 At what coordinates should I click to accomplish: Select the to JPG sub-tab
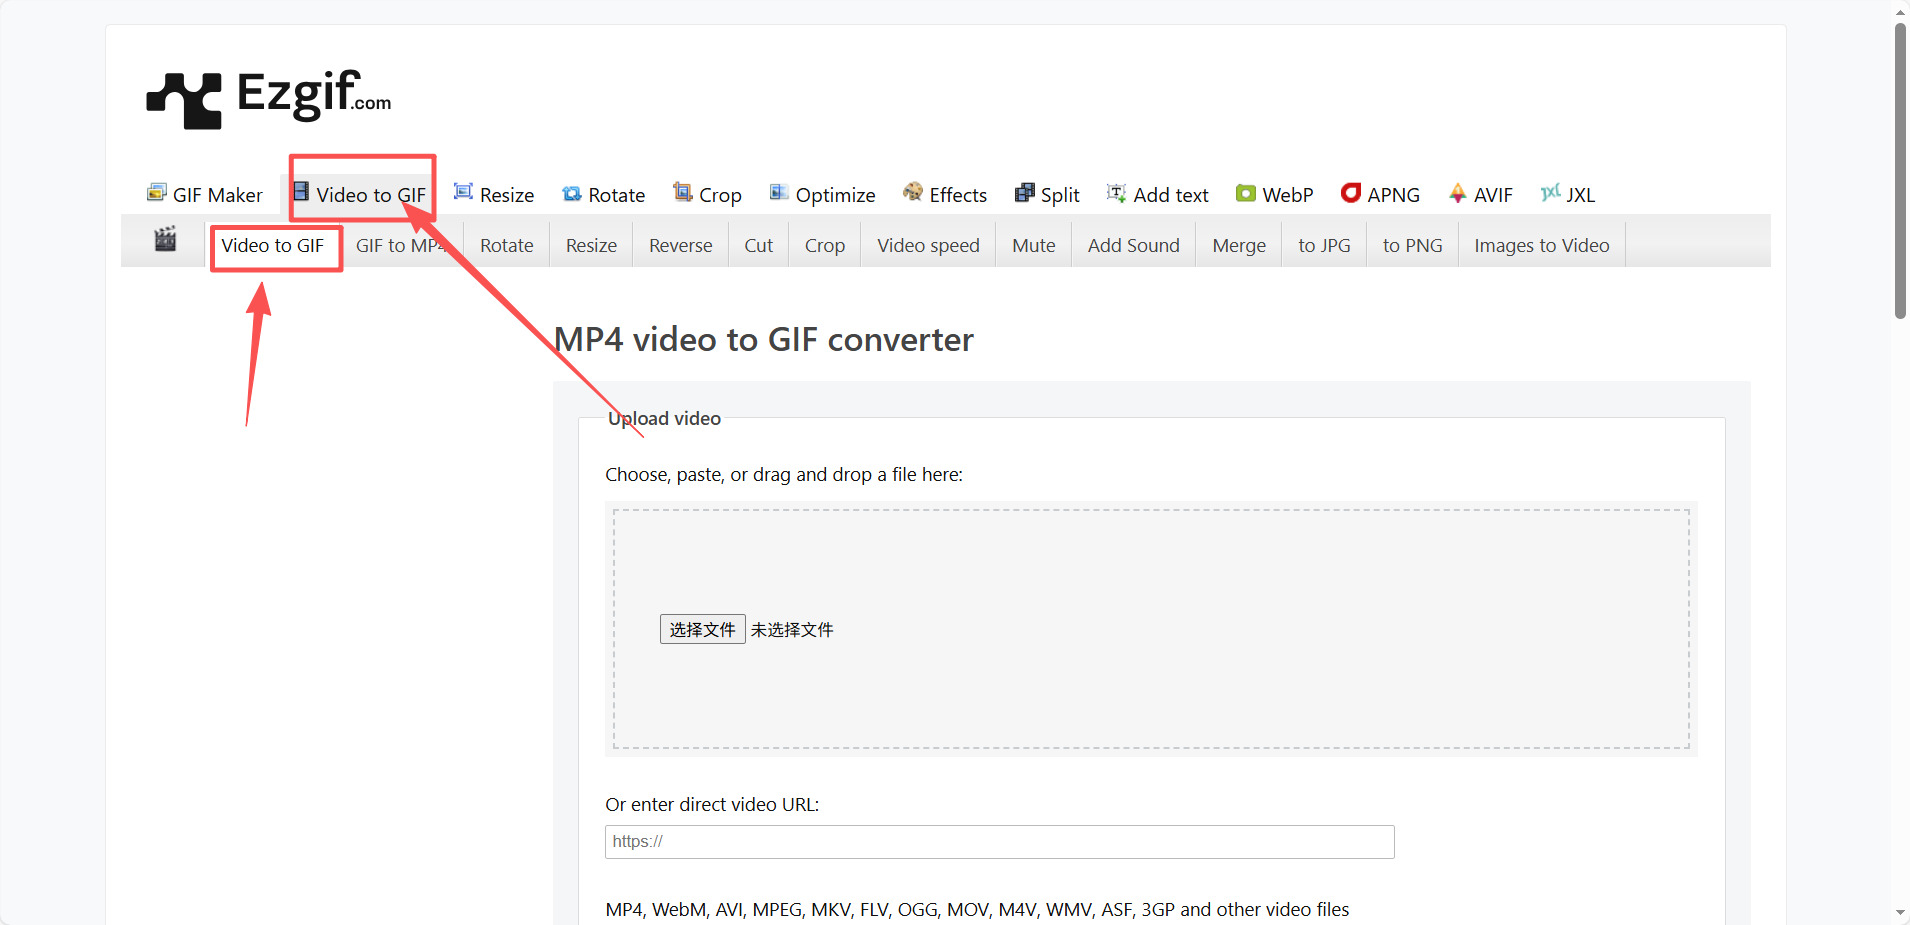point(1325,246)
